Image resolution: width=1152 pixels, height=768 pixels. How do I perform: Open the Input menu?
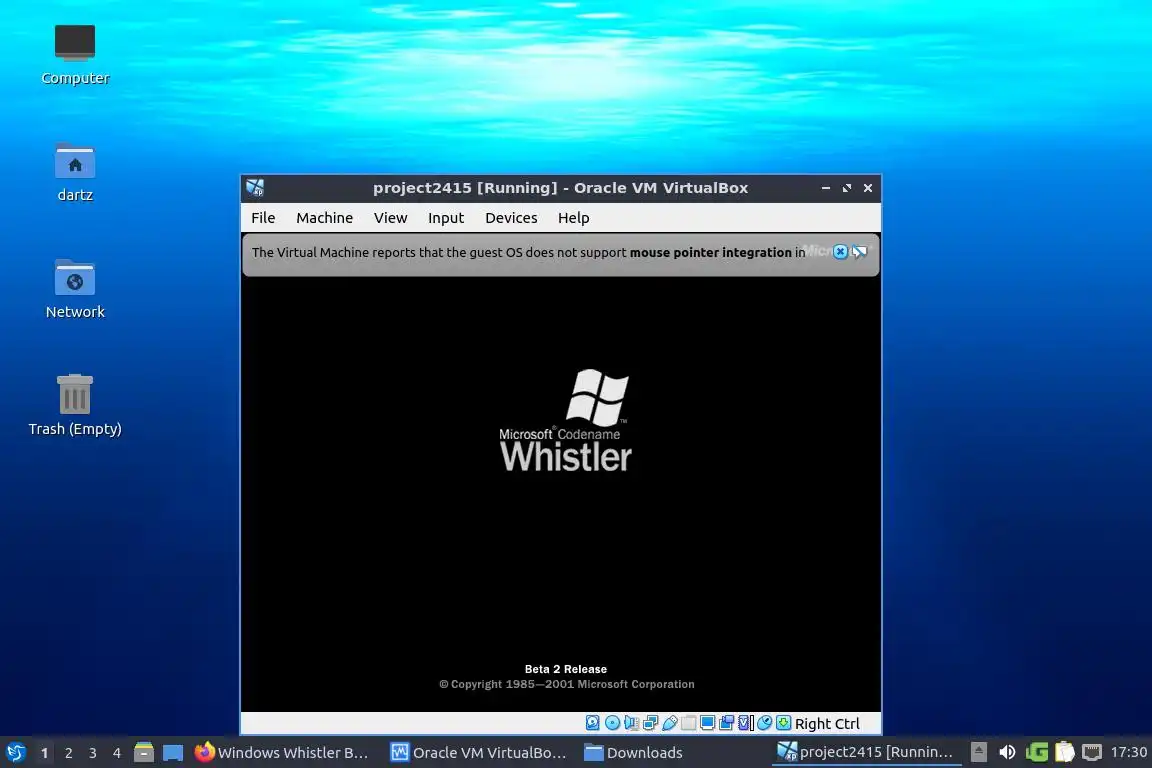point(446,218)
